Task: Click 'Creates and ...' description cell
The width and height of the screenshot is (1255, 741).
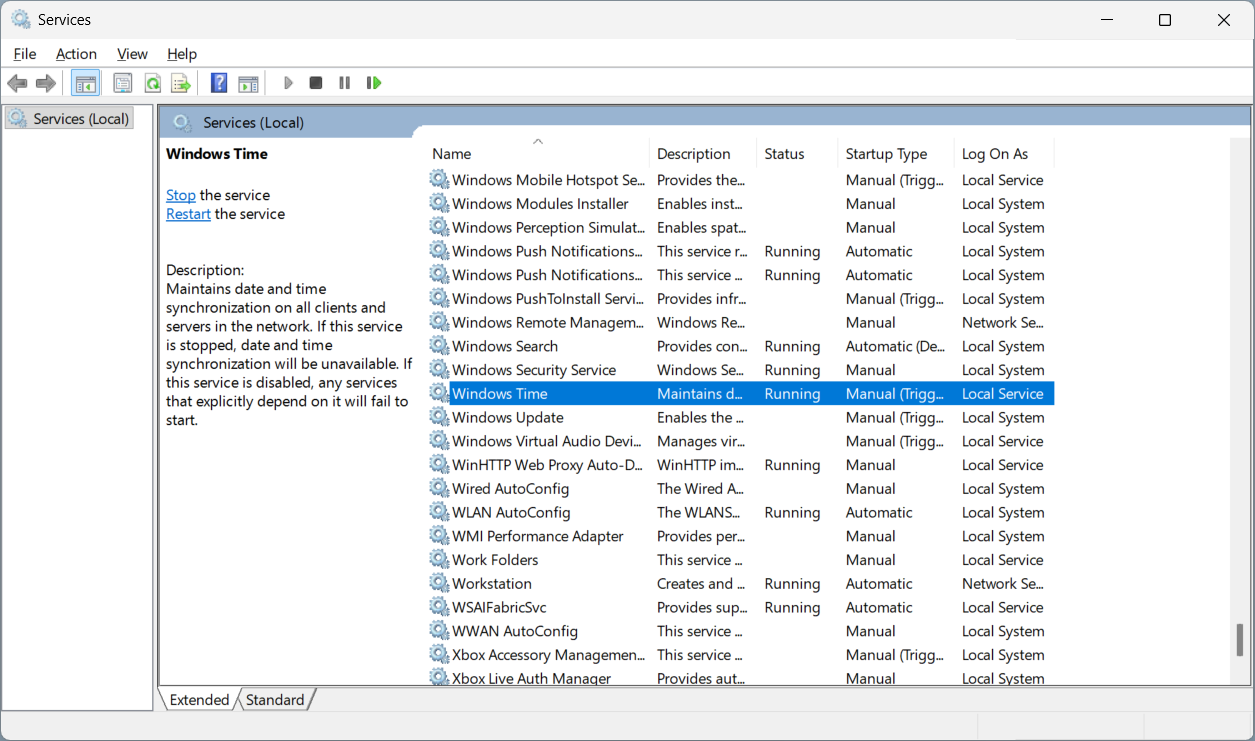Action: click(701, 583)
